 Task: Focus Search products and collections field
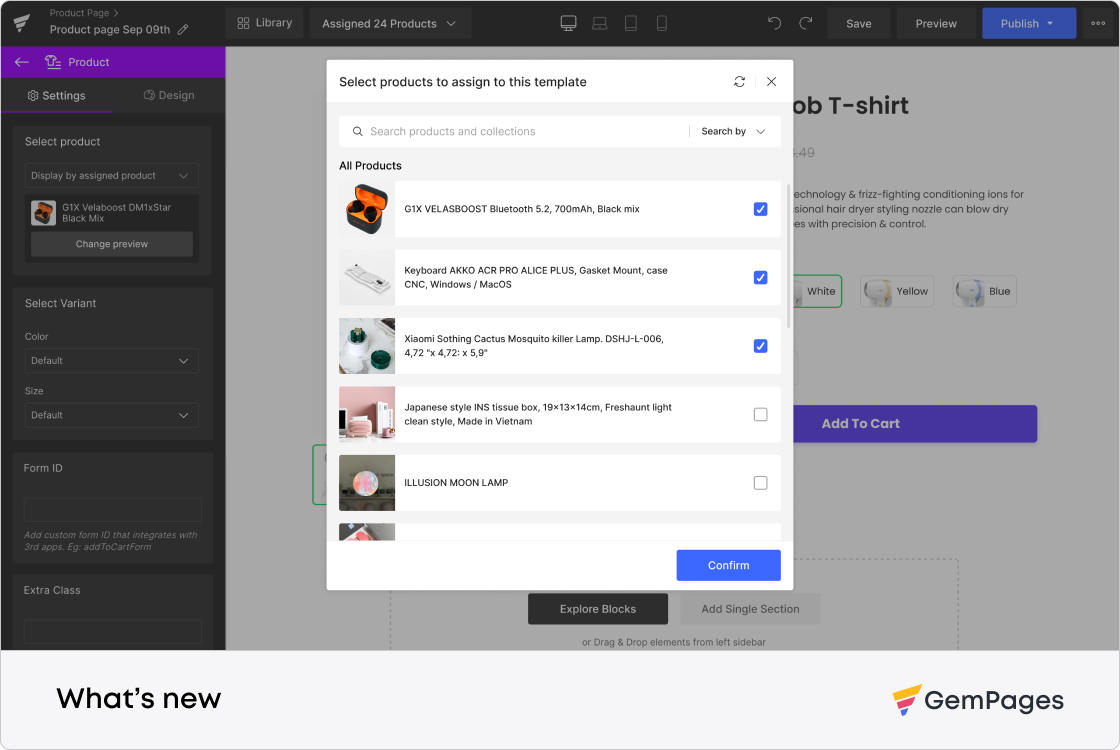click(x=513, y=131)
